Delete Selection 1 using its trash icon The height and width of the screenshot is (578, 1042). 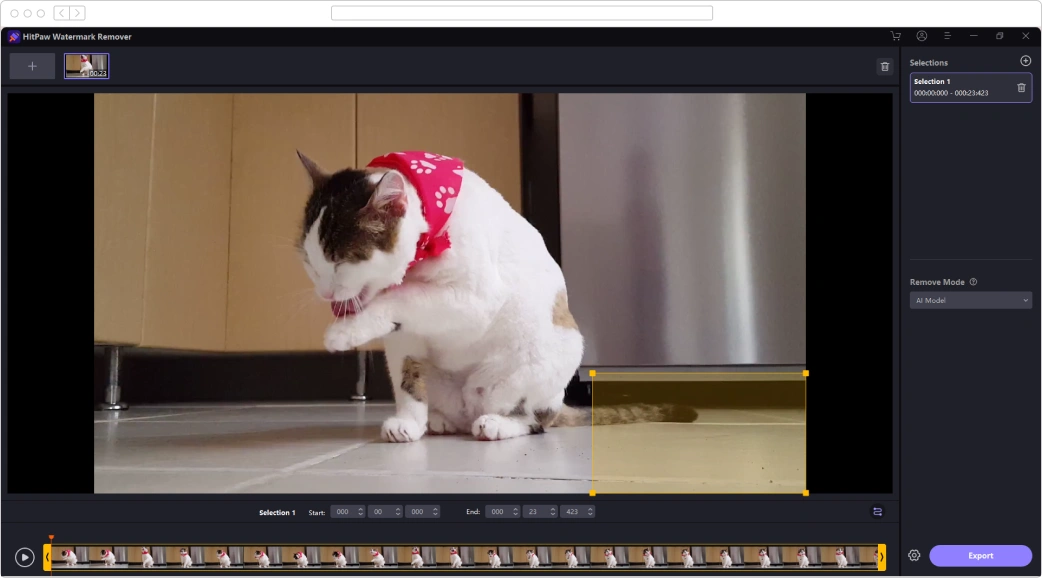coord(1020,87)
